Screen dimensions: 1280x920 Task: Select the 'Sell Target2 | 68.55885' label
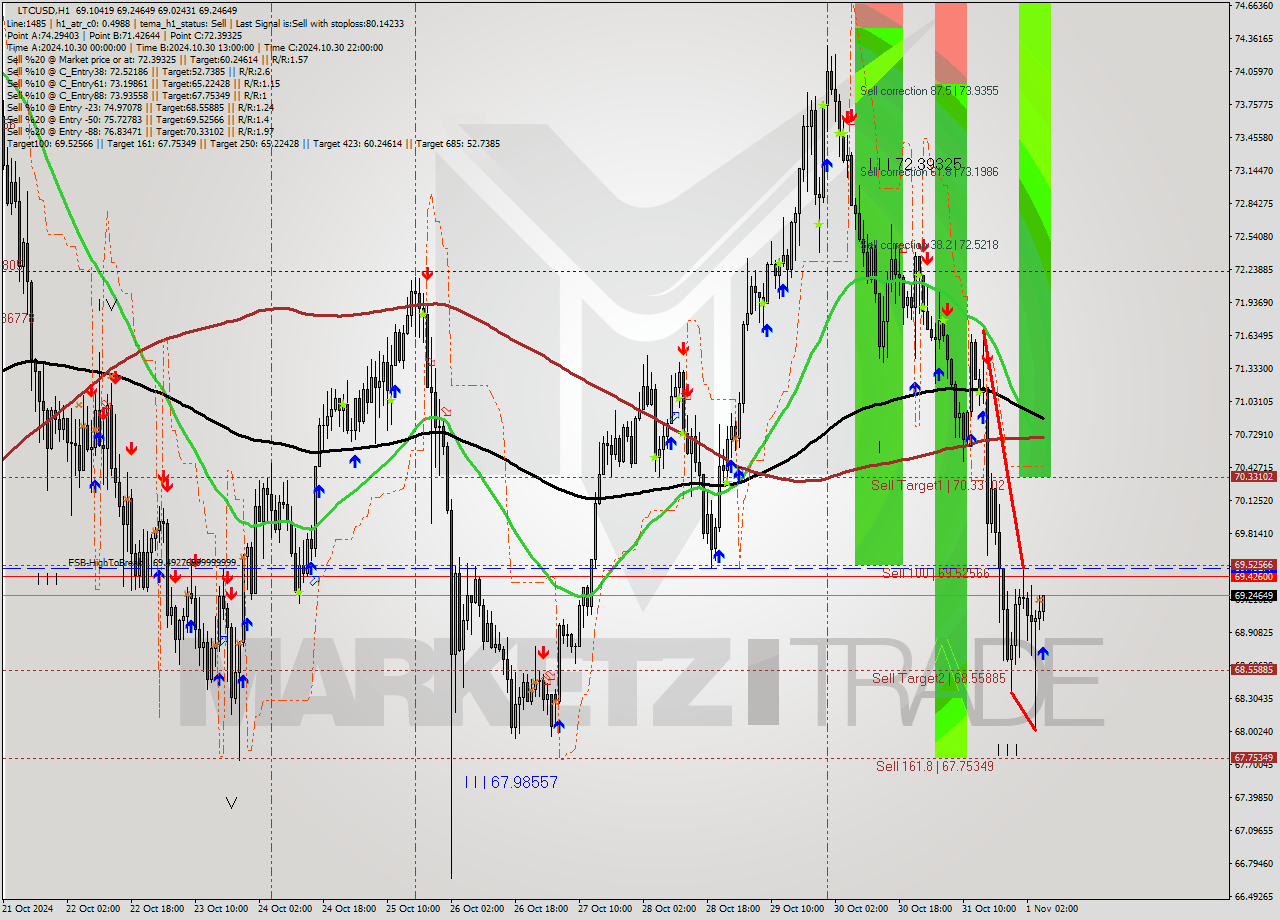[938, 678]
